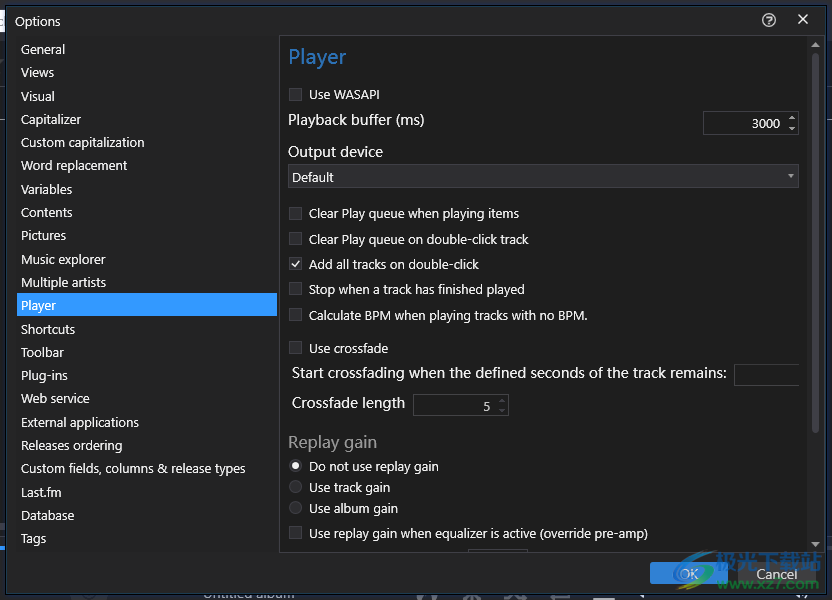Image resolution: width=832 pixels, height=600 pixels.
Task: Click the crossfade start seconds input field
Action: [766, 374]
